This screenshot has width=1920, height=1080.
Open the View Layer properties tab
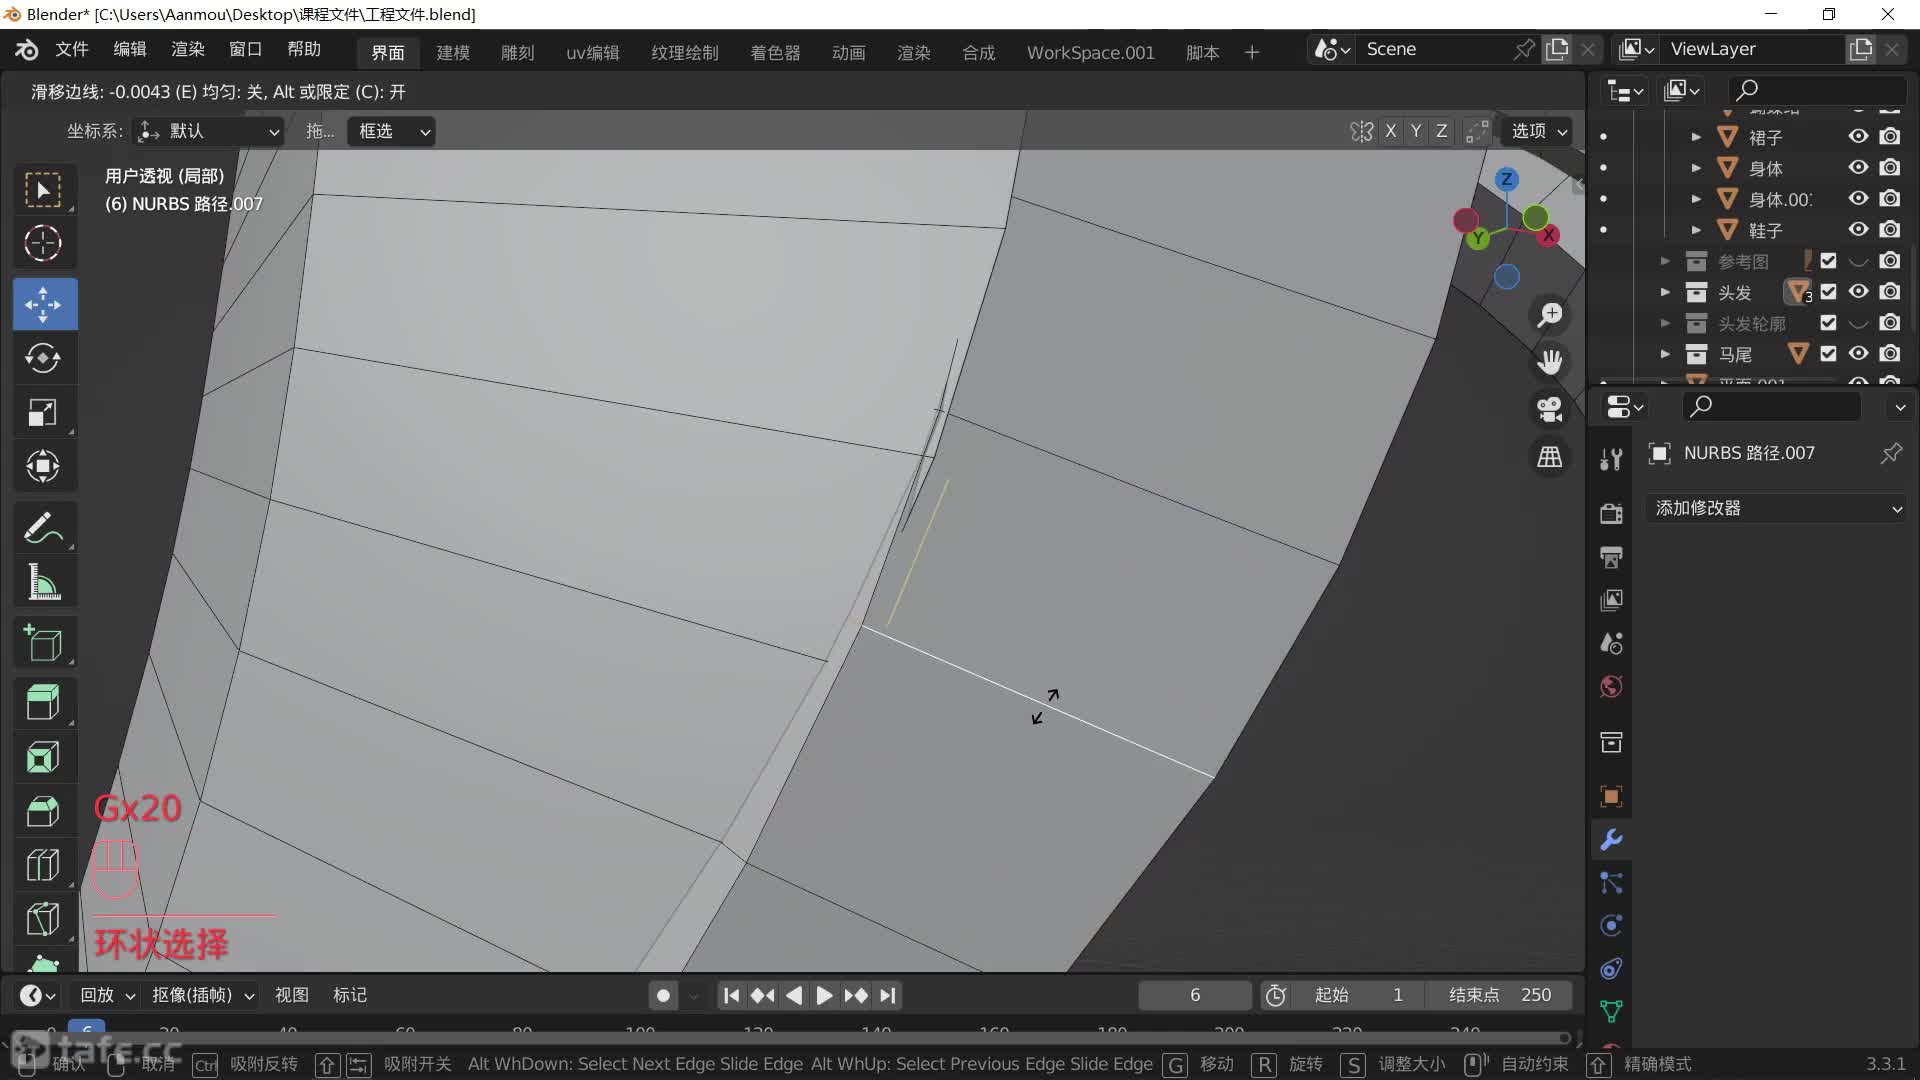1611,600
